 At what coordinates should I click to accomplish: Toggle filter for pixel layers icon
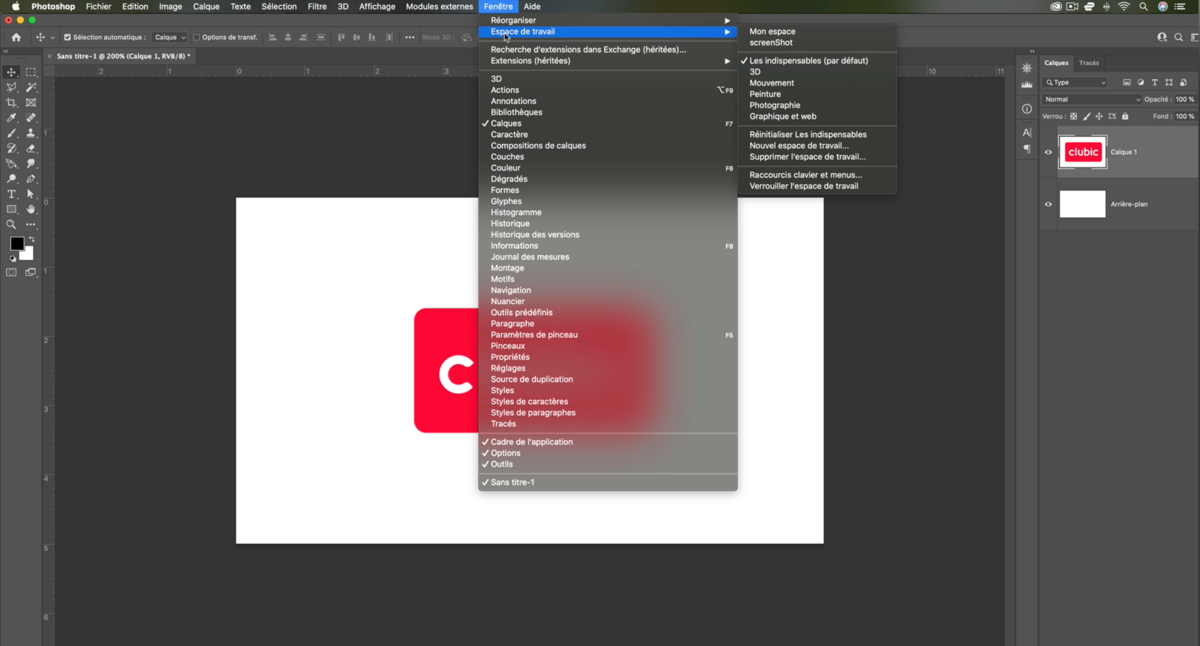1127,82
